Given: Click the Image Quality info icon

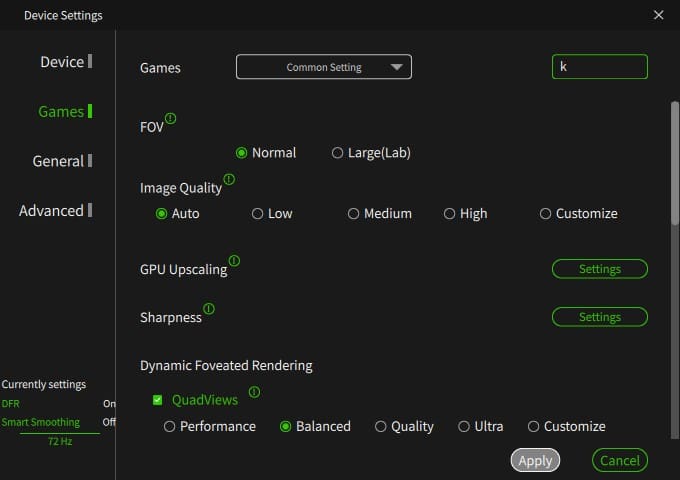Looking at the screenshot, I should pyautogui.click(x=229, y=180).
